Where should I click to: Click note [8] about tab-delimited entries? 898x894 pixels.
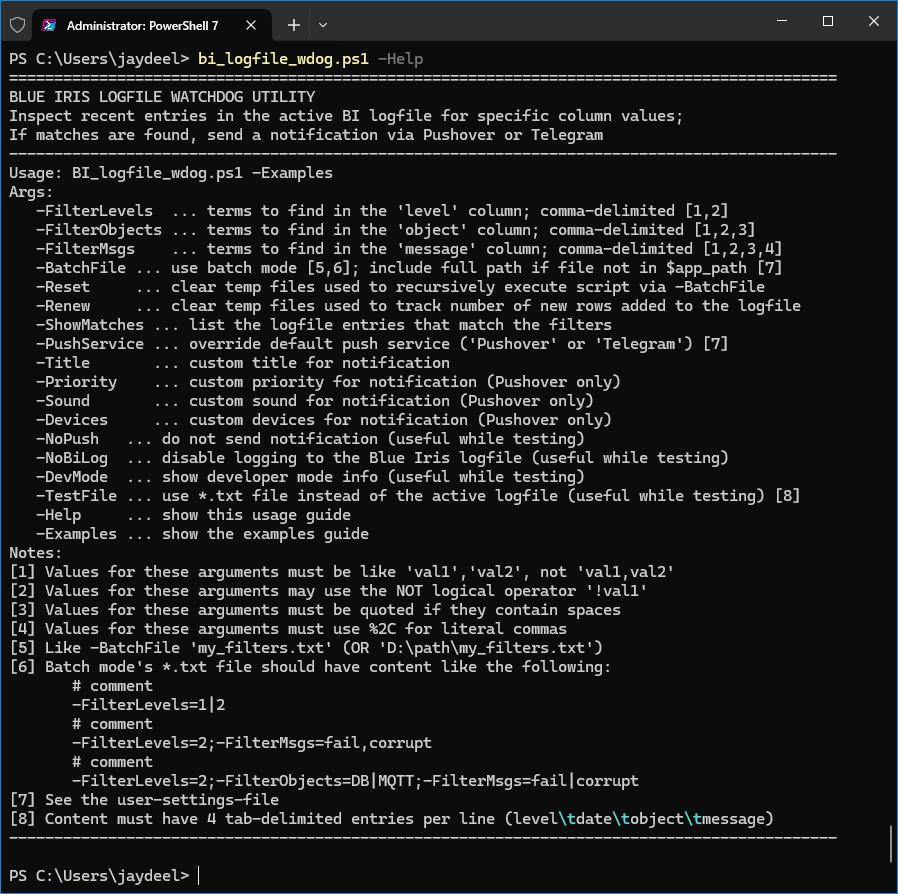pos(392,818)
